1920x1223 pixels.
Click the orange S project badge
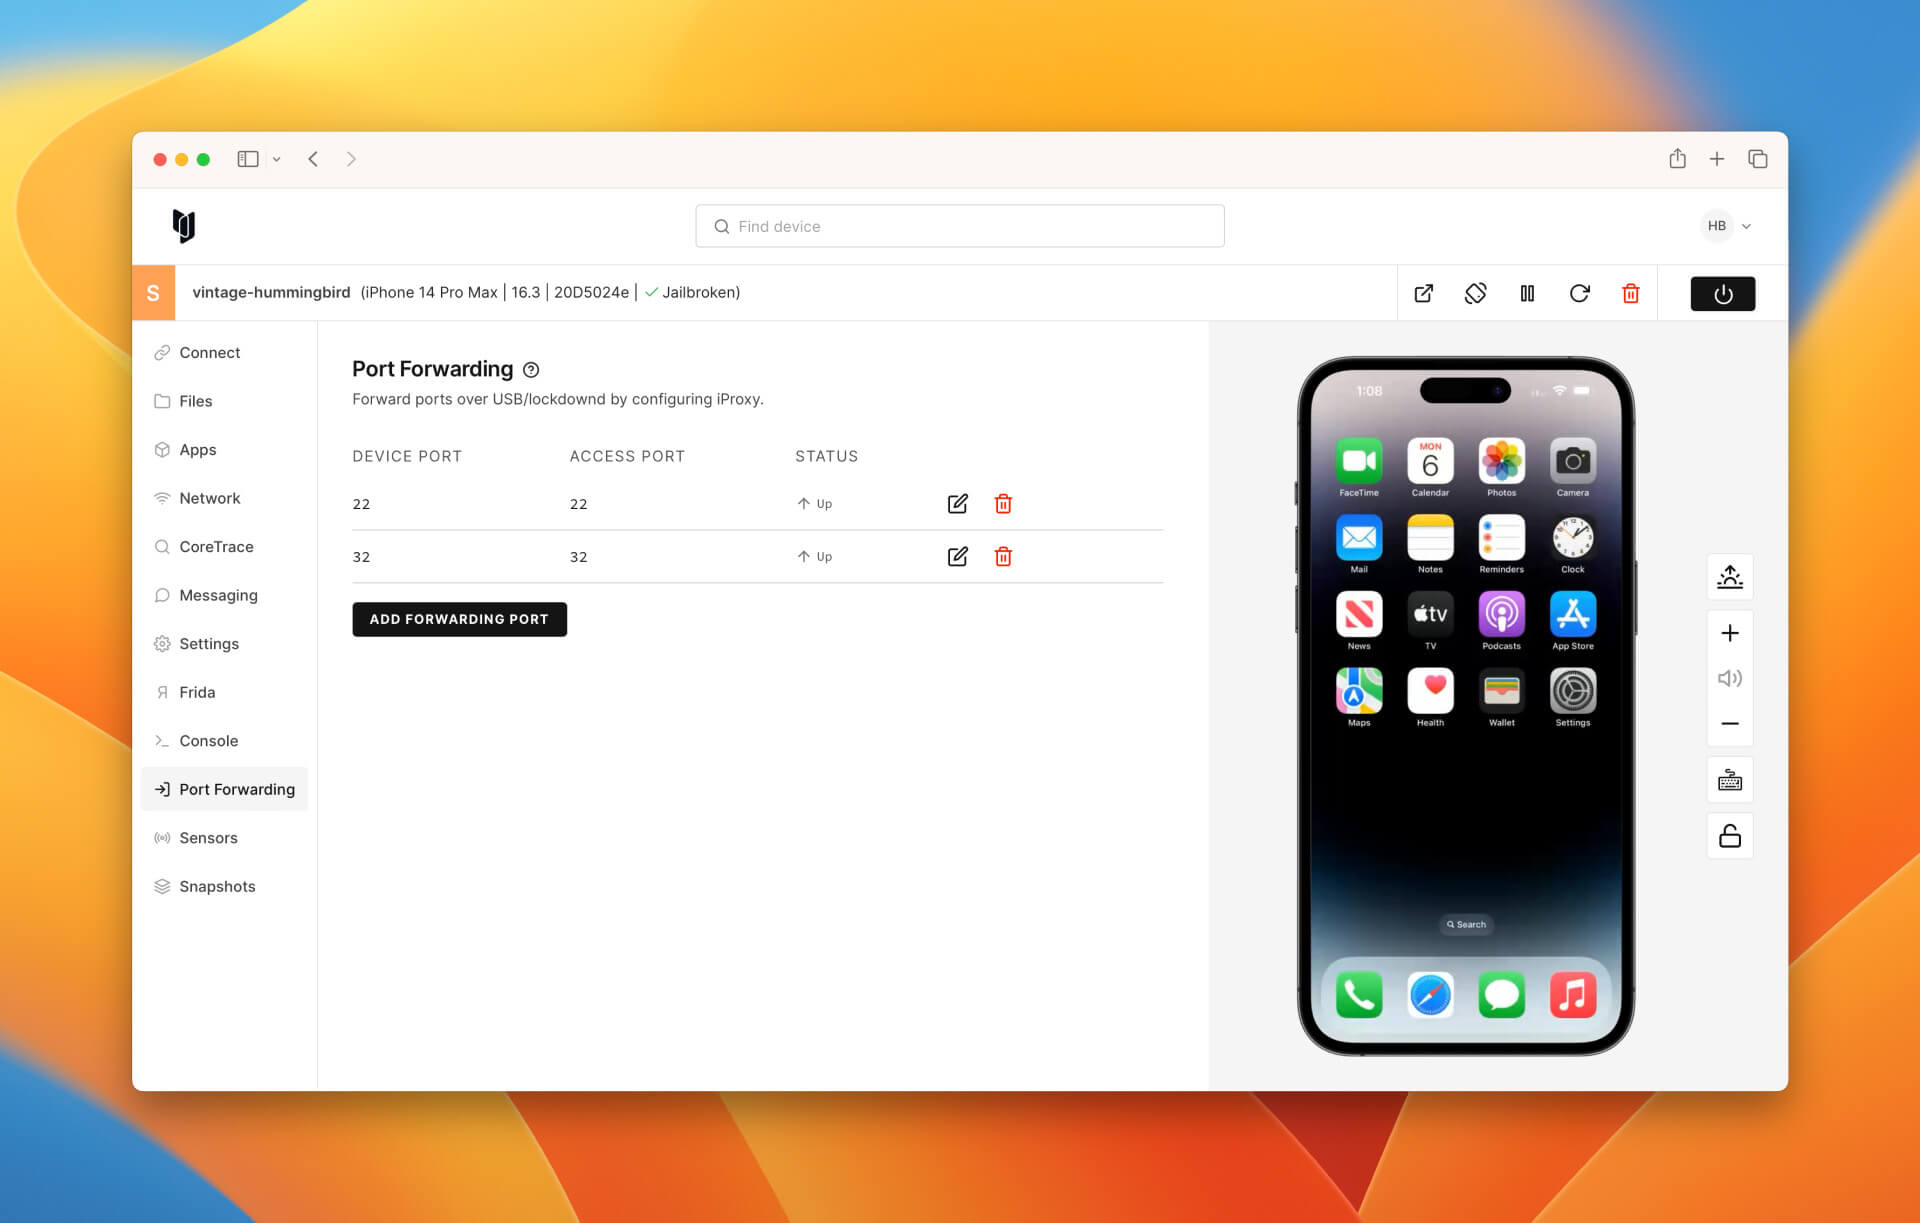(153, 293)
